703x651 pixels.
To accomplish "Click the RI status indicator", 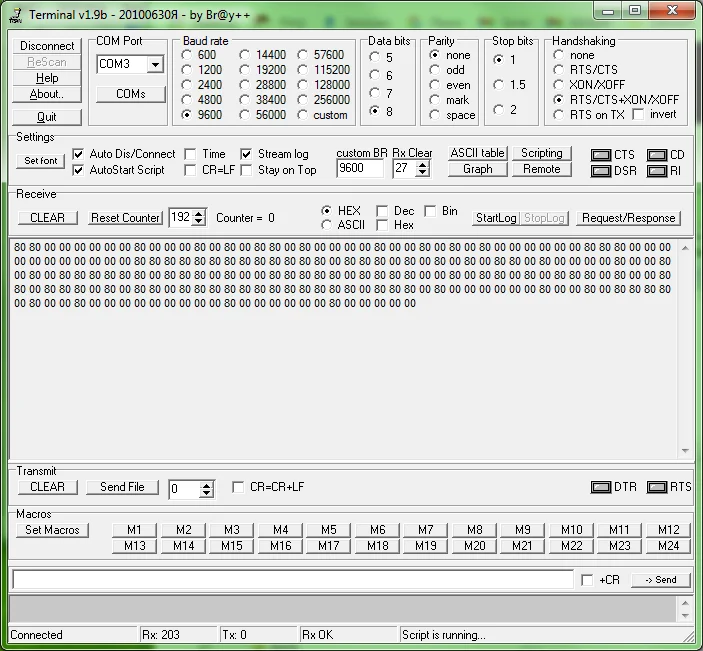I will pyautogui.click(x=657, y=171).
